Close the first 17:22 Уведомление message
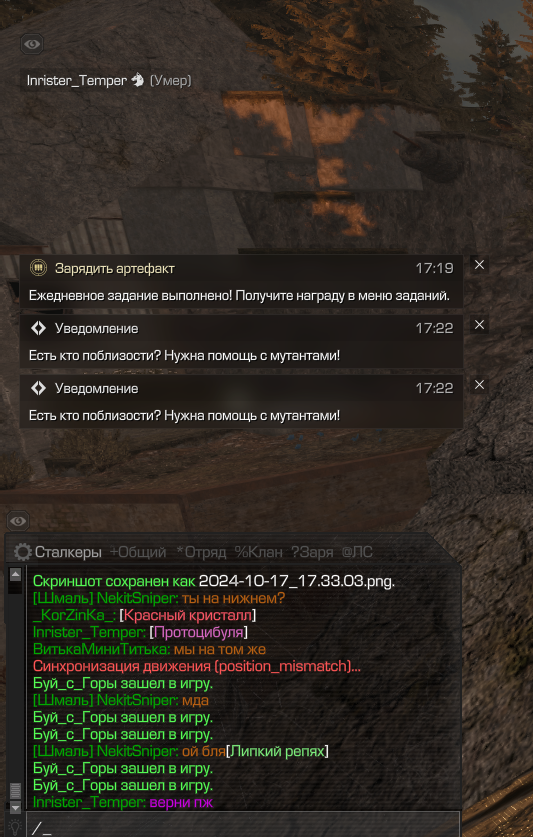 coord(479,325)
